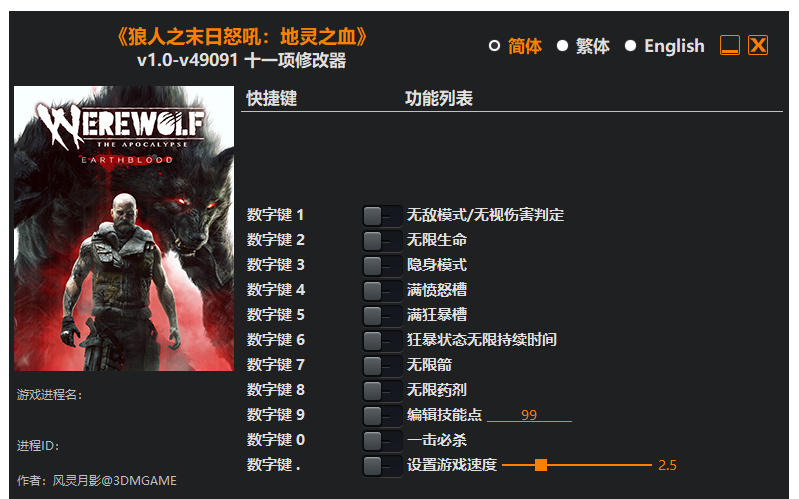Image resolution: width=799 pixels, height=499 pixels.
Task: Click version text v1.0-v49091
Action: coord(188,60)
